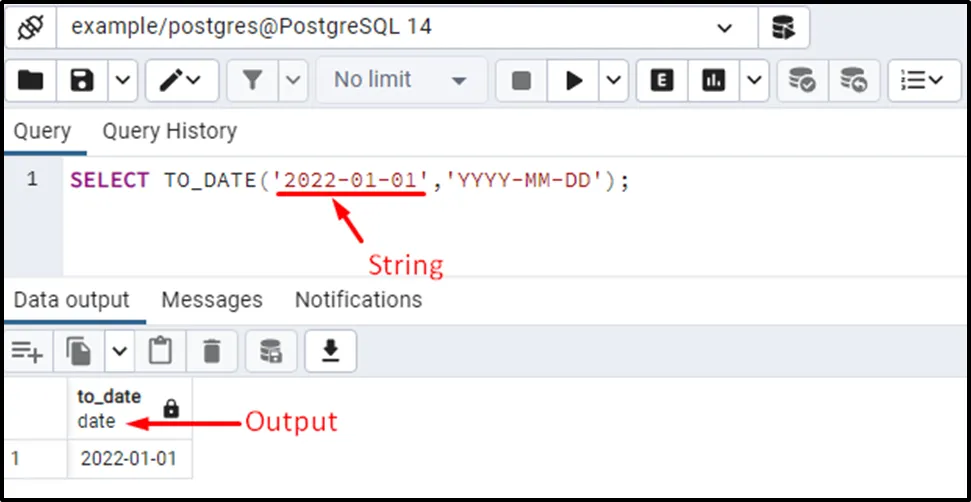Expand the Edit pencil dropdown
971x502 pixels.
tap(182, 80)
